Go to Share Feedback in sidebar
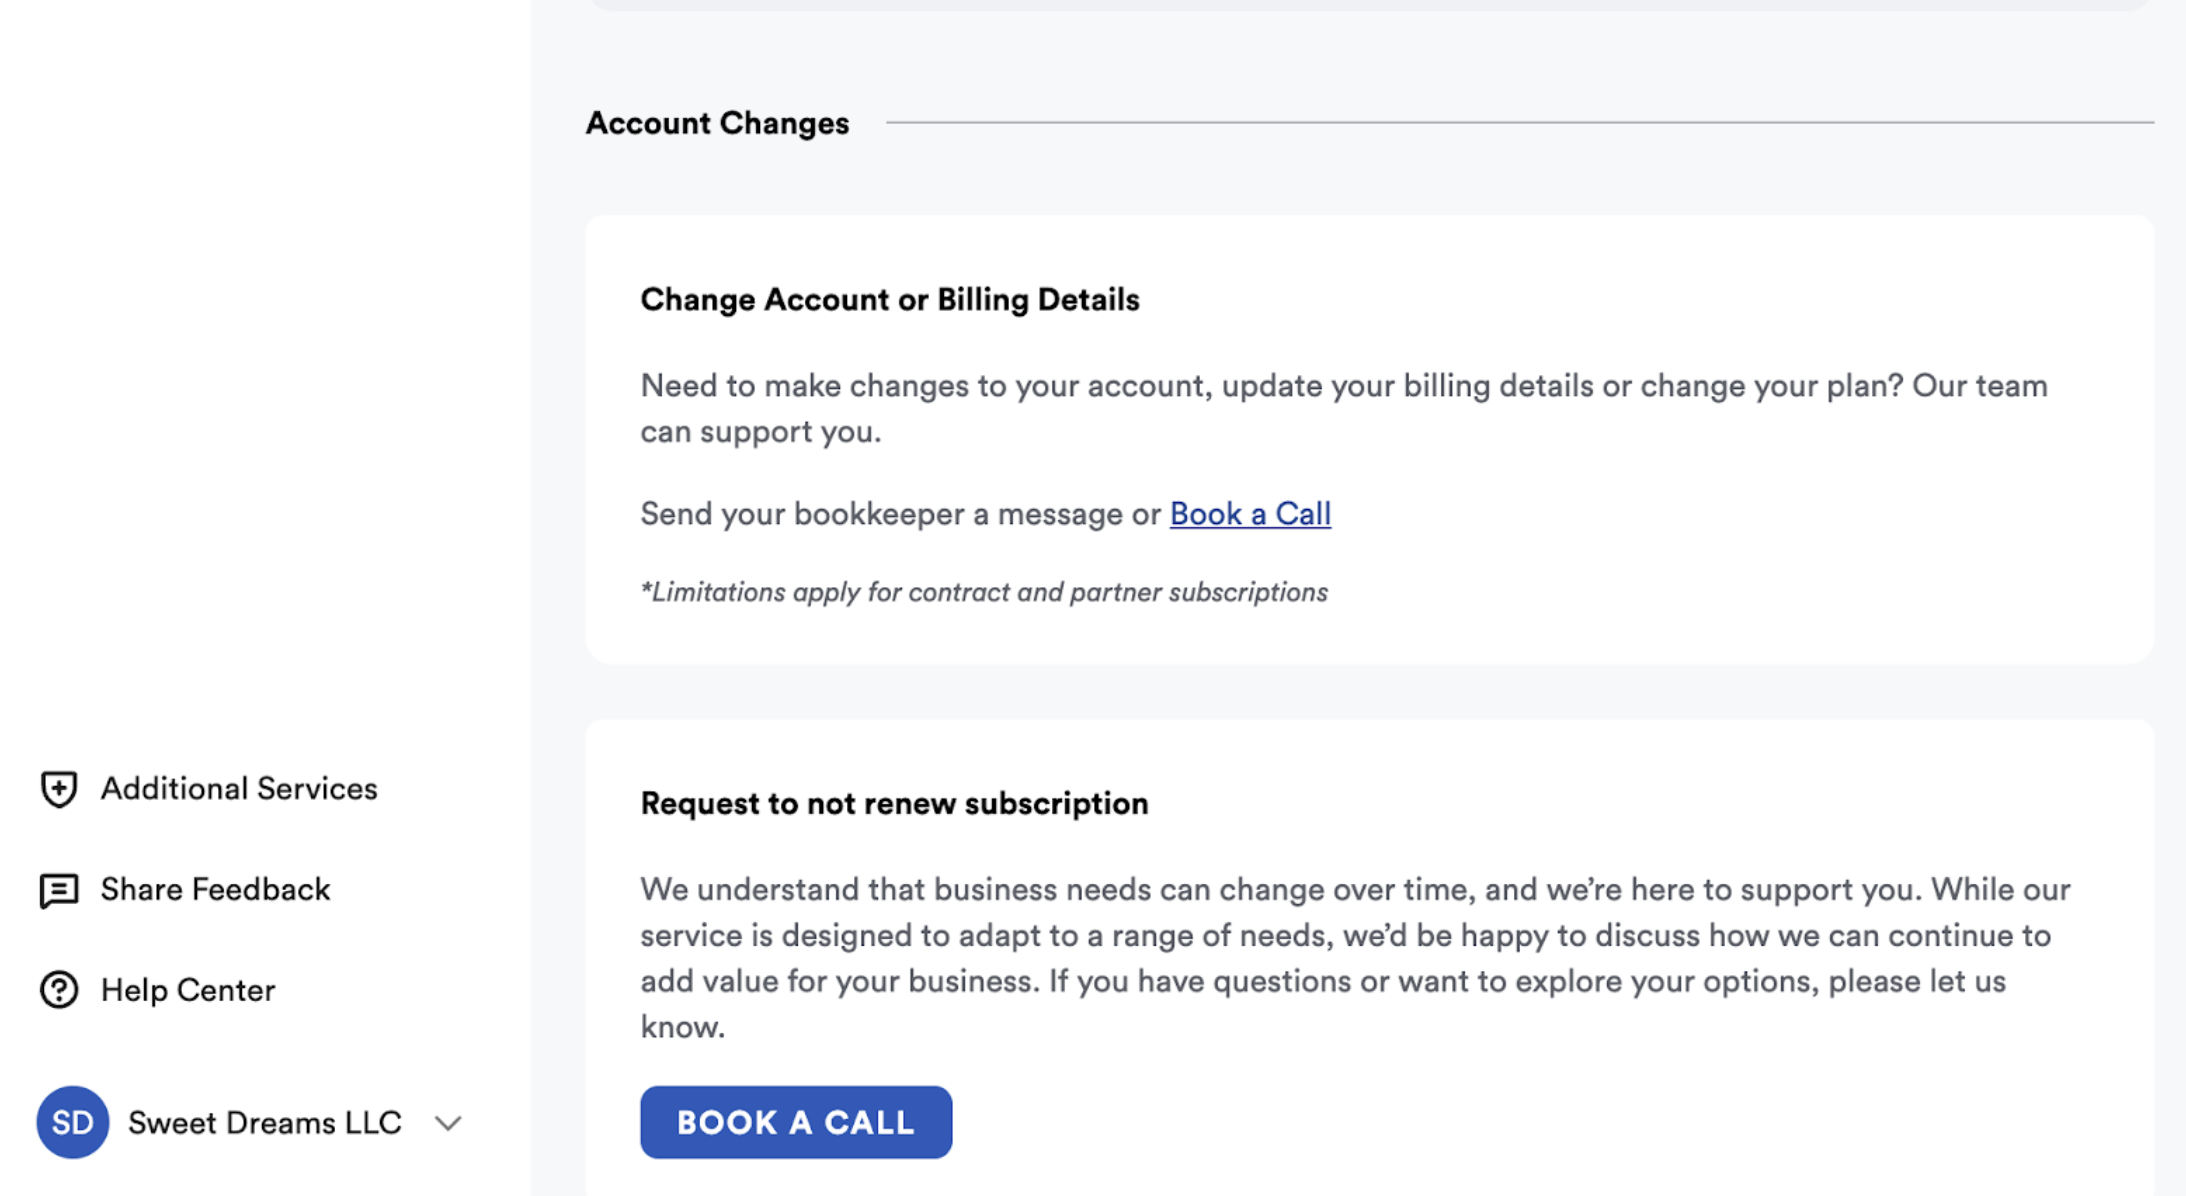Screen dimensions: 2186x1196 [215, 890]
